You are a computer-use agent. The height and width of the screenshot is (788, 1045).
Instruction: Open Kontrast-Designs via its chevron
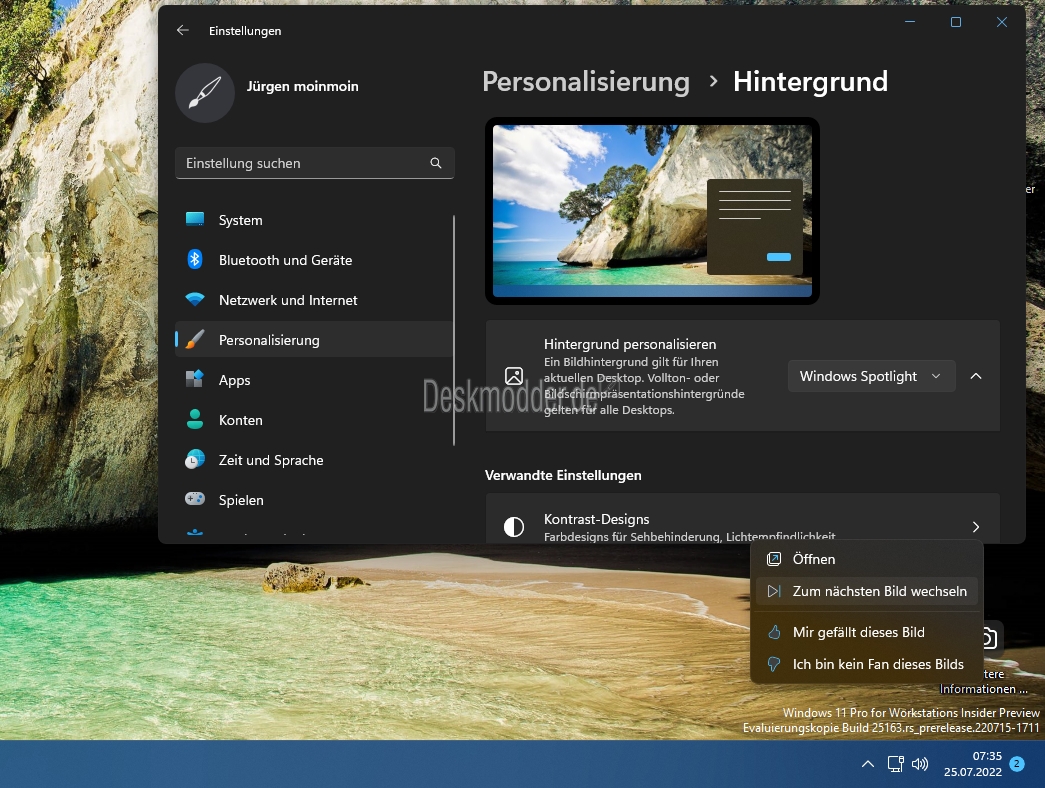pos(976,527)
